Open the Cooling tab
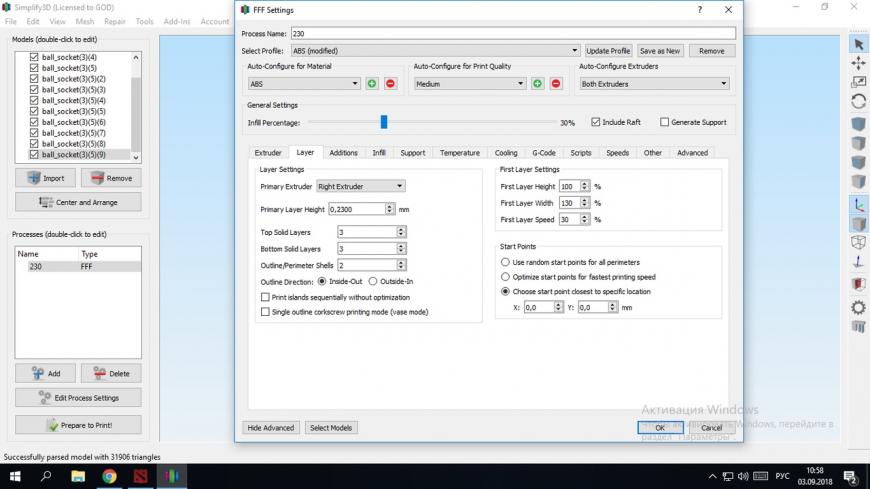The image size is (870, 489). click(x=506, y=153)
